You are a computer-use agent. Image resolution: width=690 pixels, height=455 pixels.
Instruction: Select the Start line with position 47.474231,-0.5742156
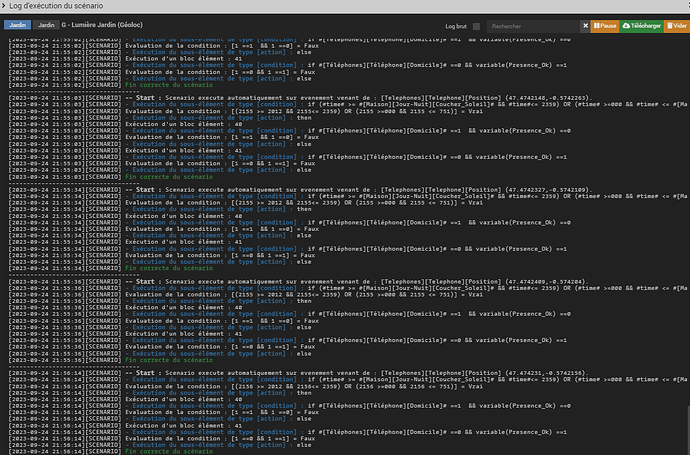(299, 373)
